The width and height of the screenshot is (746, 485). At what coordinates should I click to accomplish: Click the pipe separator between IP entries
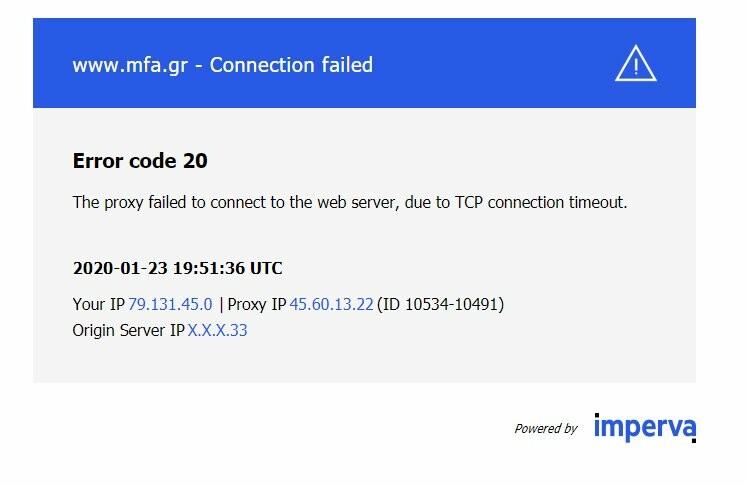[221, 305]
